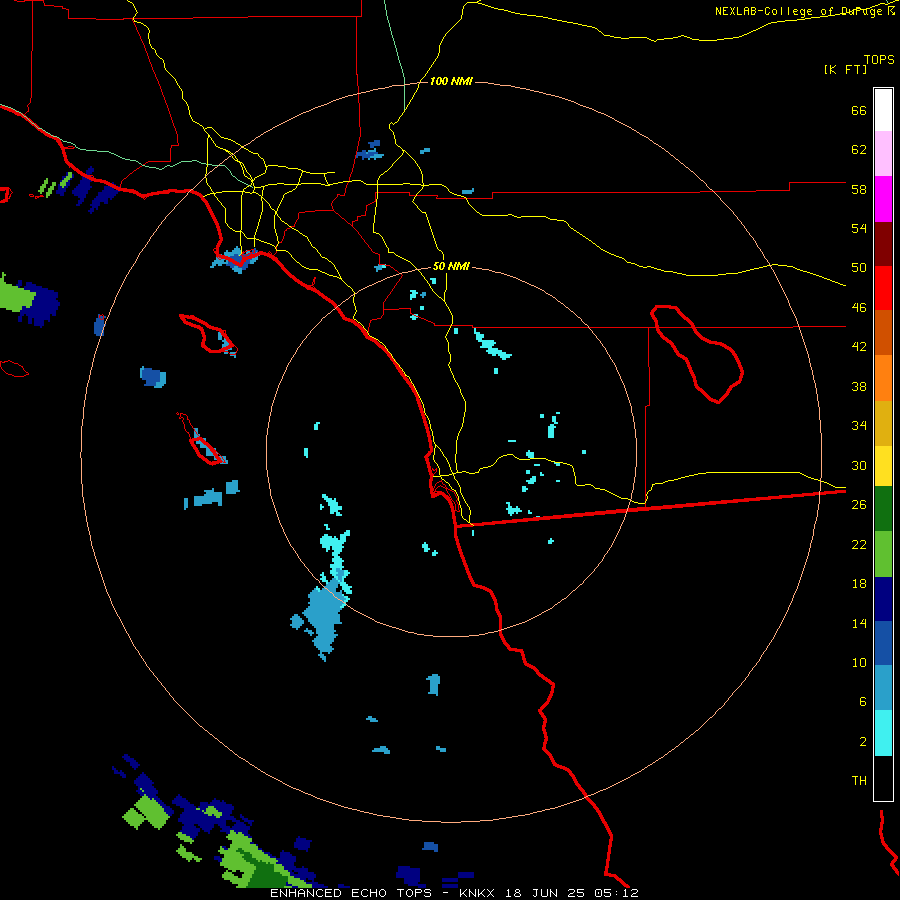Click the orange swatch between 42 and 38
This screenshot has height=900, width=900.
[883, 378]
